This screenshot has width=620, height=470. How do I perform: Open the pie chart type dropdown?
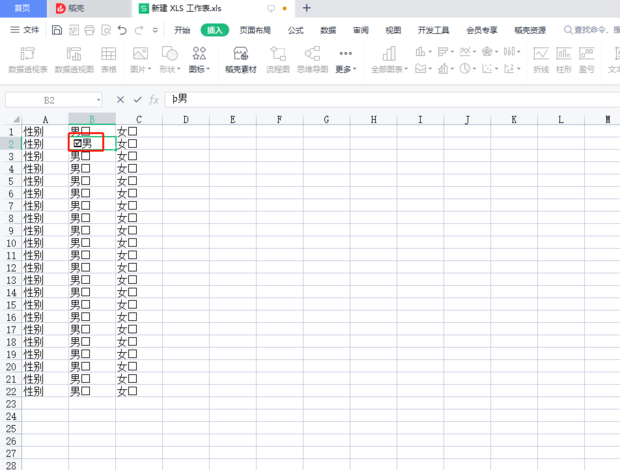point(468,69)
